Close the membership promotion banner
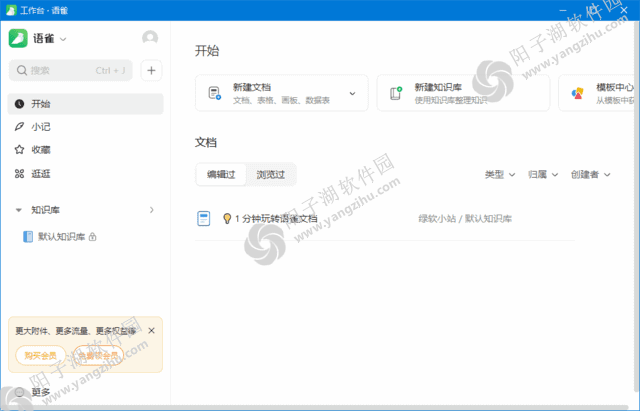The width and height of the screenshot is (640, 411). click(x=151, y=331)
